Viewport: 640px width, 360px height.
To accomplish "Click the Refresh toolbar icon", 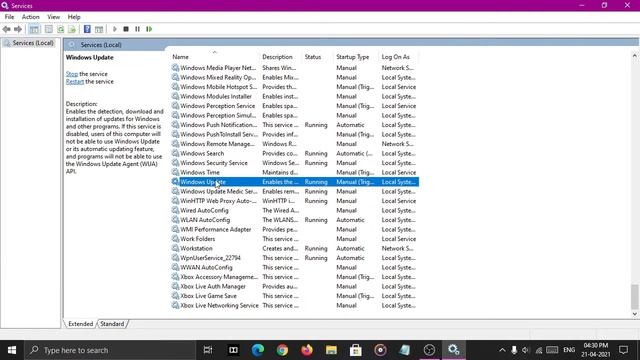I will pyautogui.click(x=60, y=29).
